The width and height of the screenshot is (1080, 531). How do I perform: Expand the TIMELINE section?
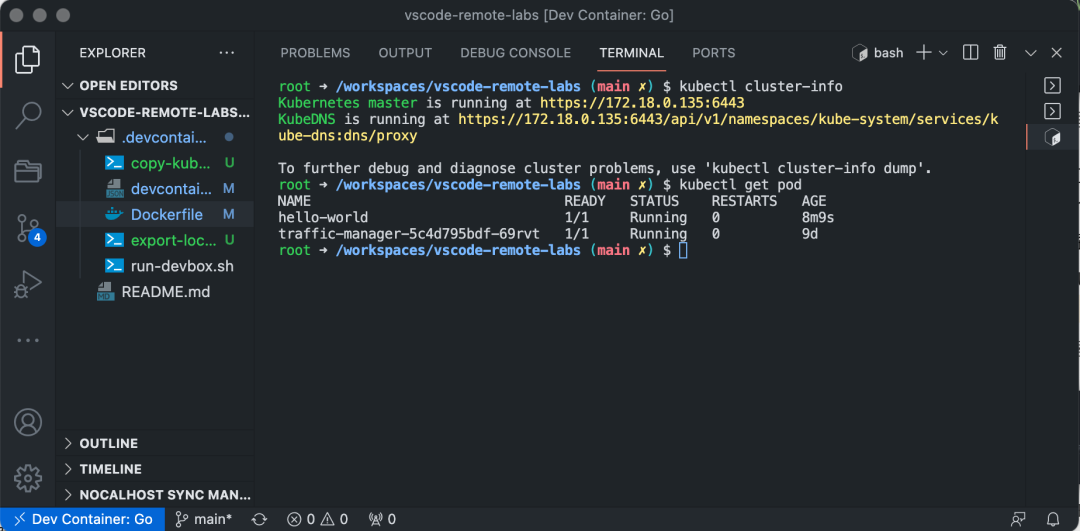point(155,469)
